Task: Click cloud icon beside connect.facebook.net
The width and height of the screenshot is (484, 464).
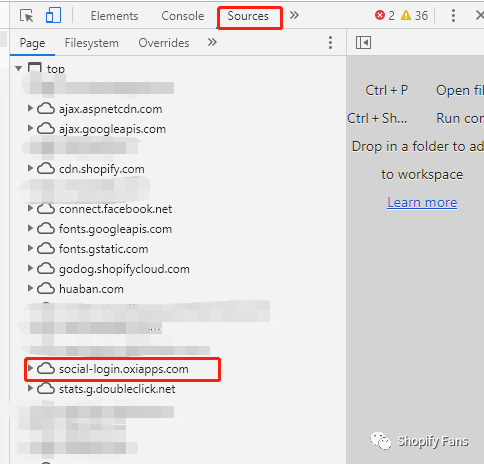Action: (46, 209)
